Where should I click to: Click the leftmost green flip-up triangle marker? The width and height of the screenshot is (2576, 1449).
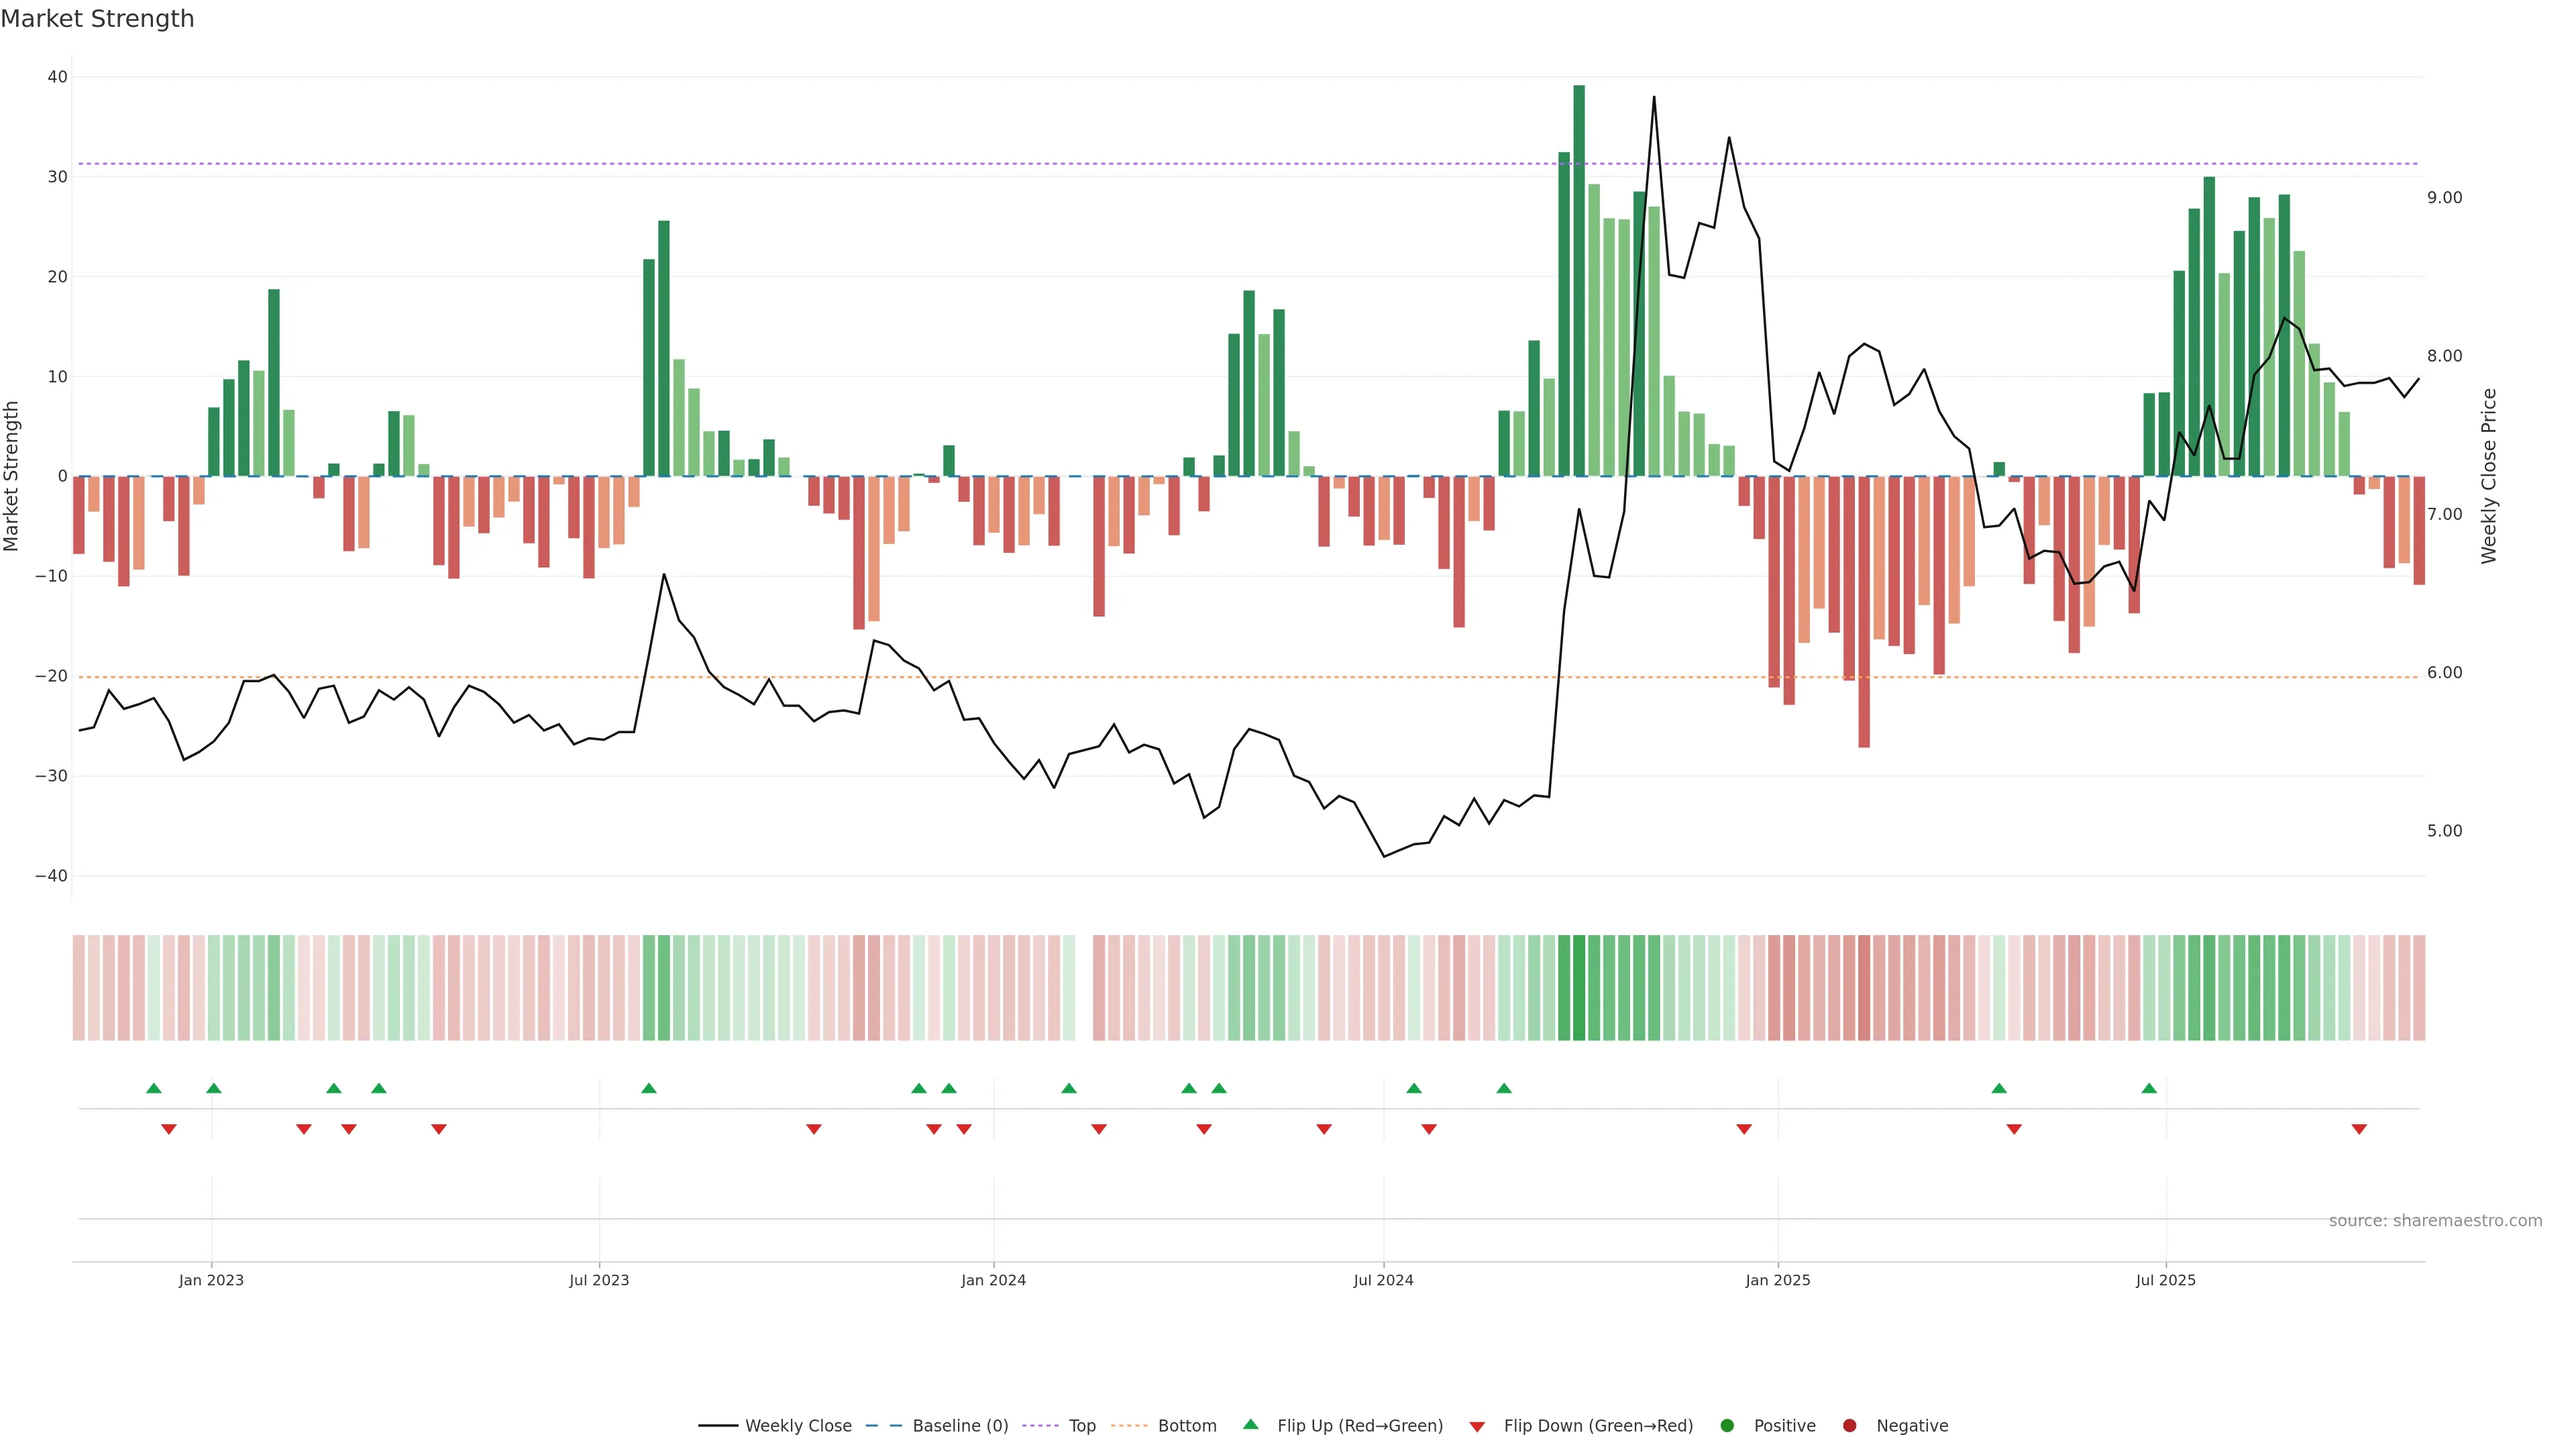[x=153, y=1088]
